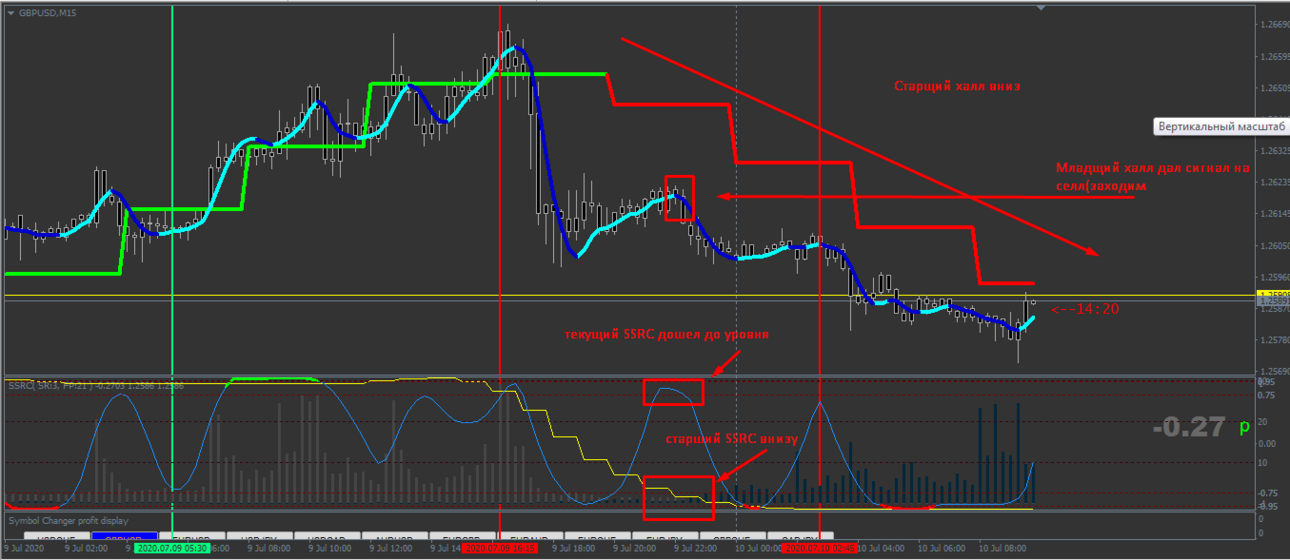This screenshot has width=1290, height=560.
Task: Click the старший SSRC внизу label
Action: pyautogui.click(x=730, y=438)
